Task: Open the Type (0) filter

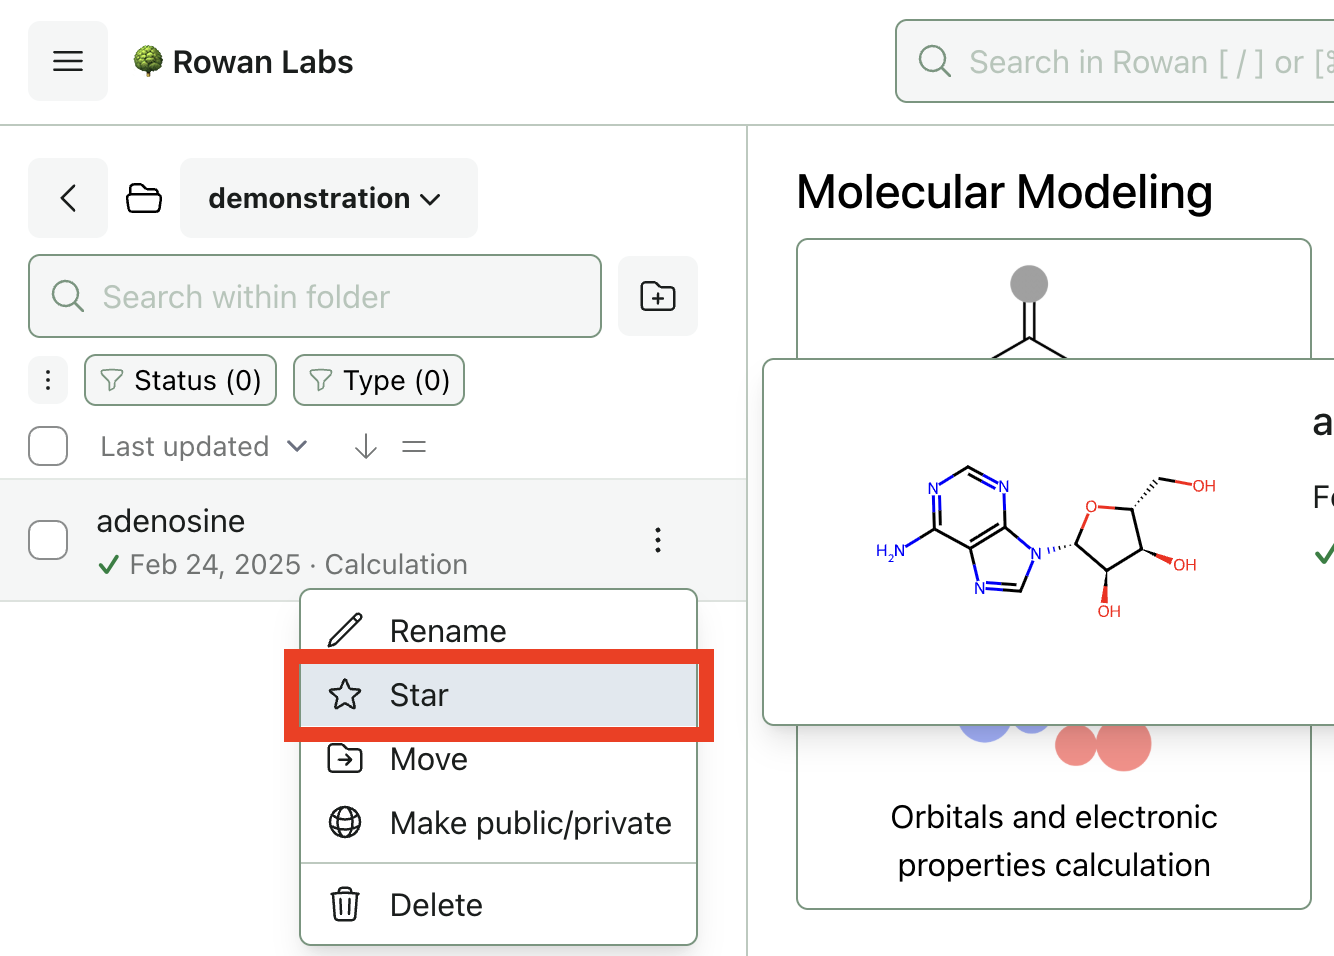Action: click(x=379, y=380)
